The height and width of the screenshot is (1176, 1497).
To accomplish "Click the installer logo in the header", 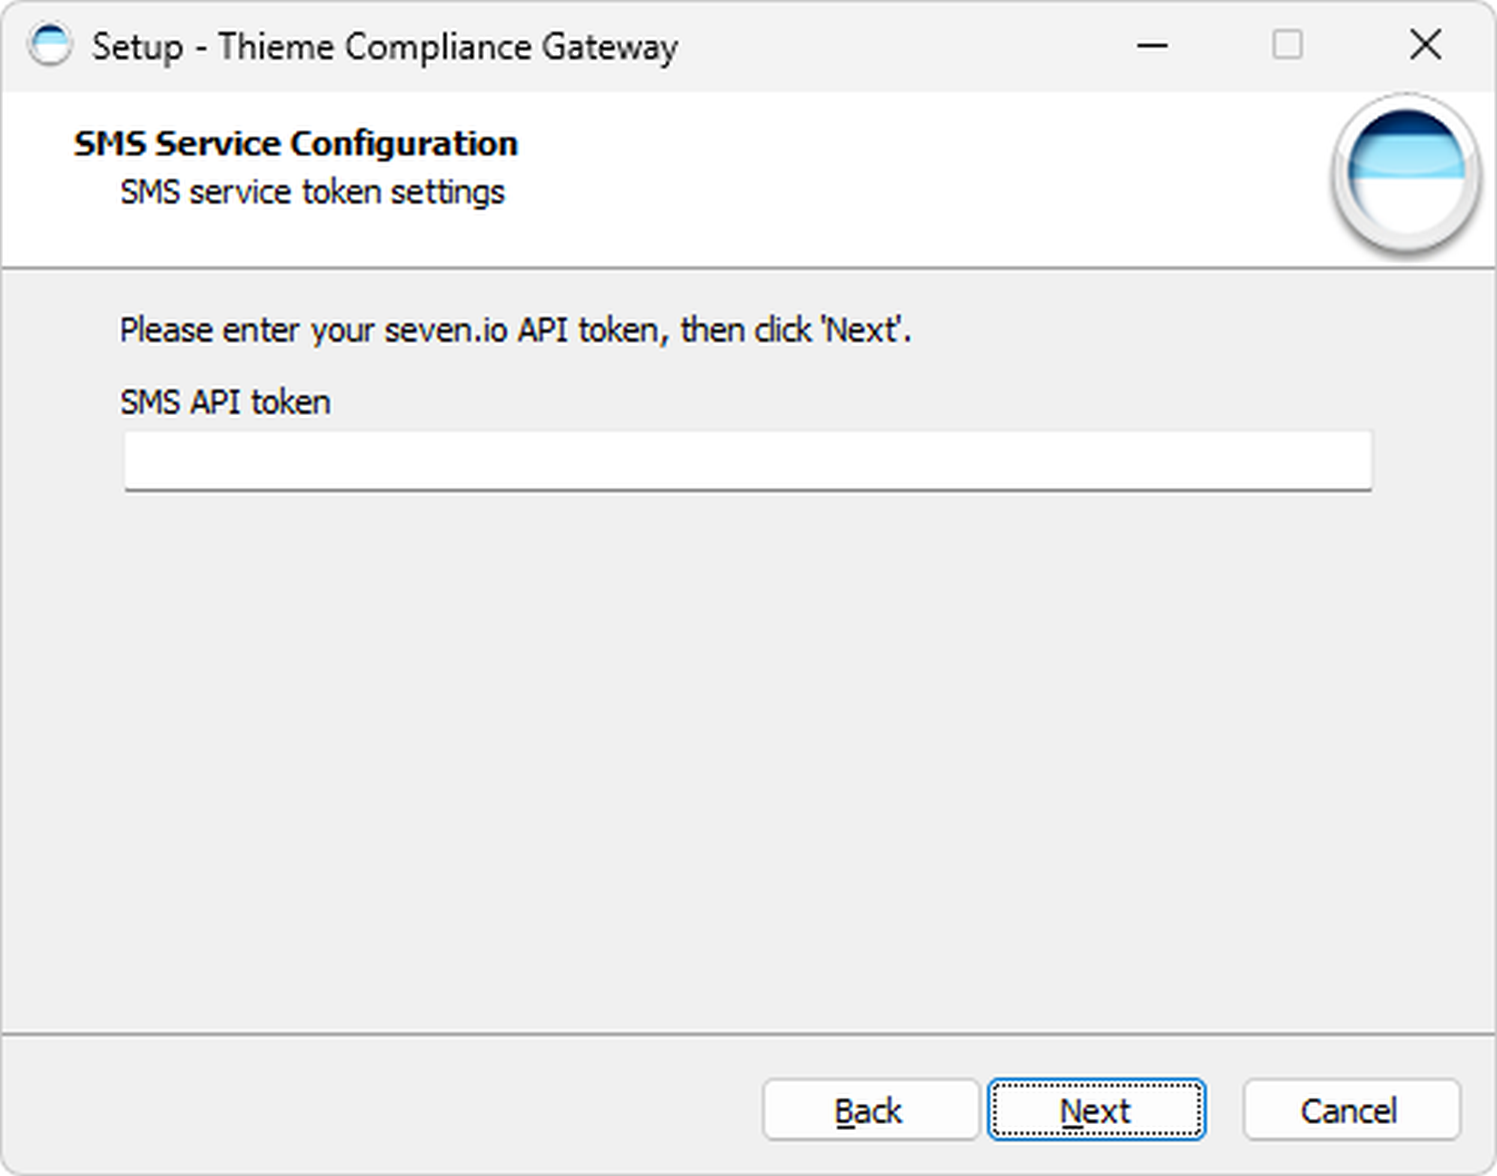I will (x=1405, y=174).
